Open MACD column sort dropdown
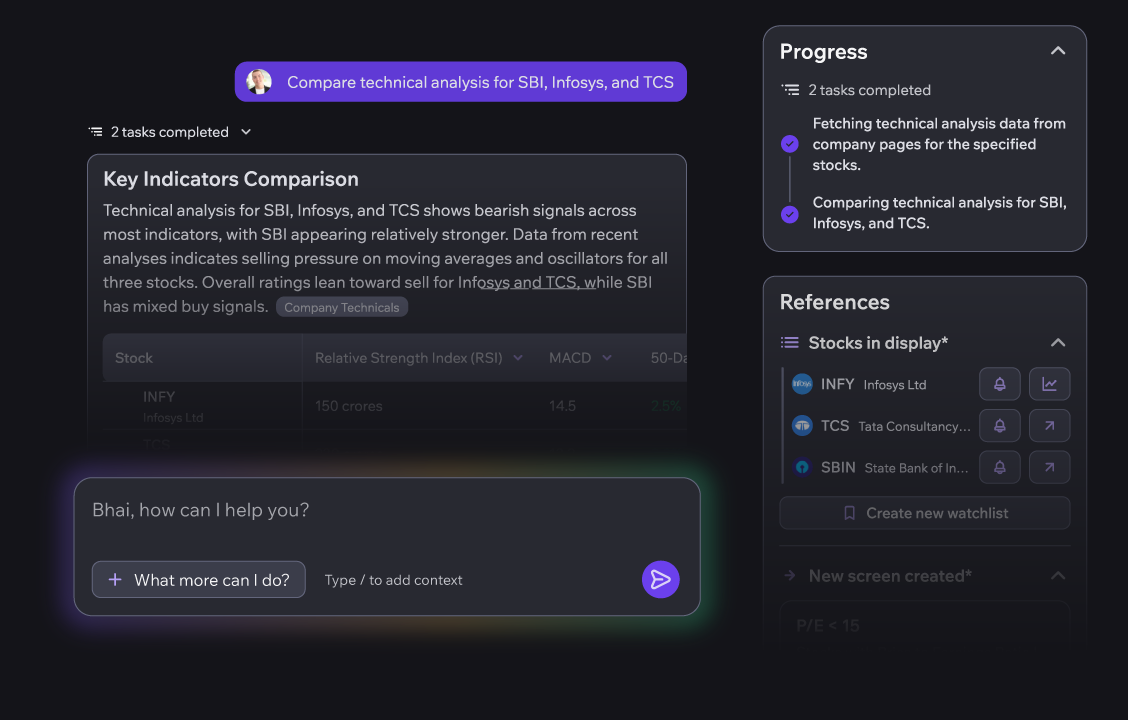1128x720 pixels. pyautogui.click(x=606, y=358)
